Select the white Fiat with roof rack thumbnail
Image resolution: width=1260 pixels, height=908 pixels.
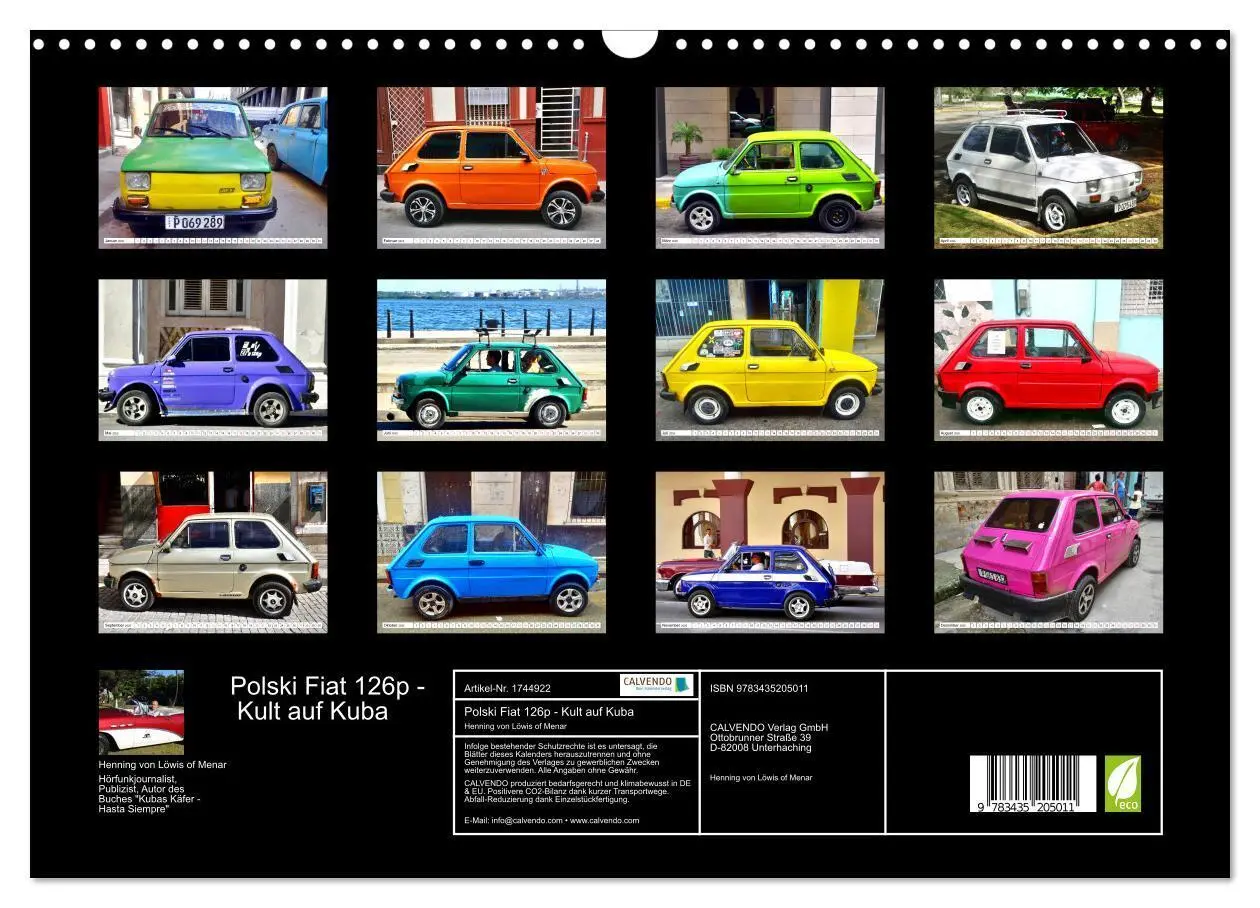pyautogui.click(x=1049, y=167)
